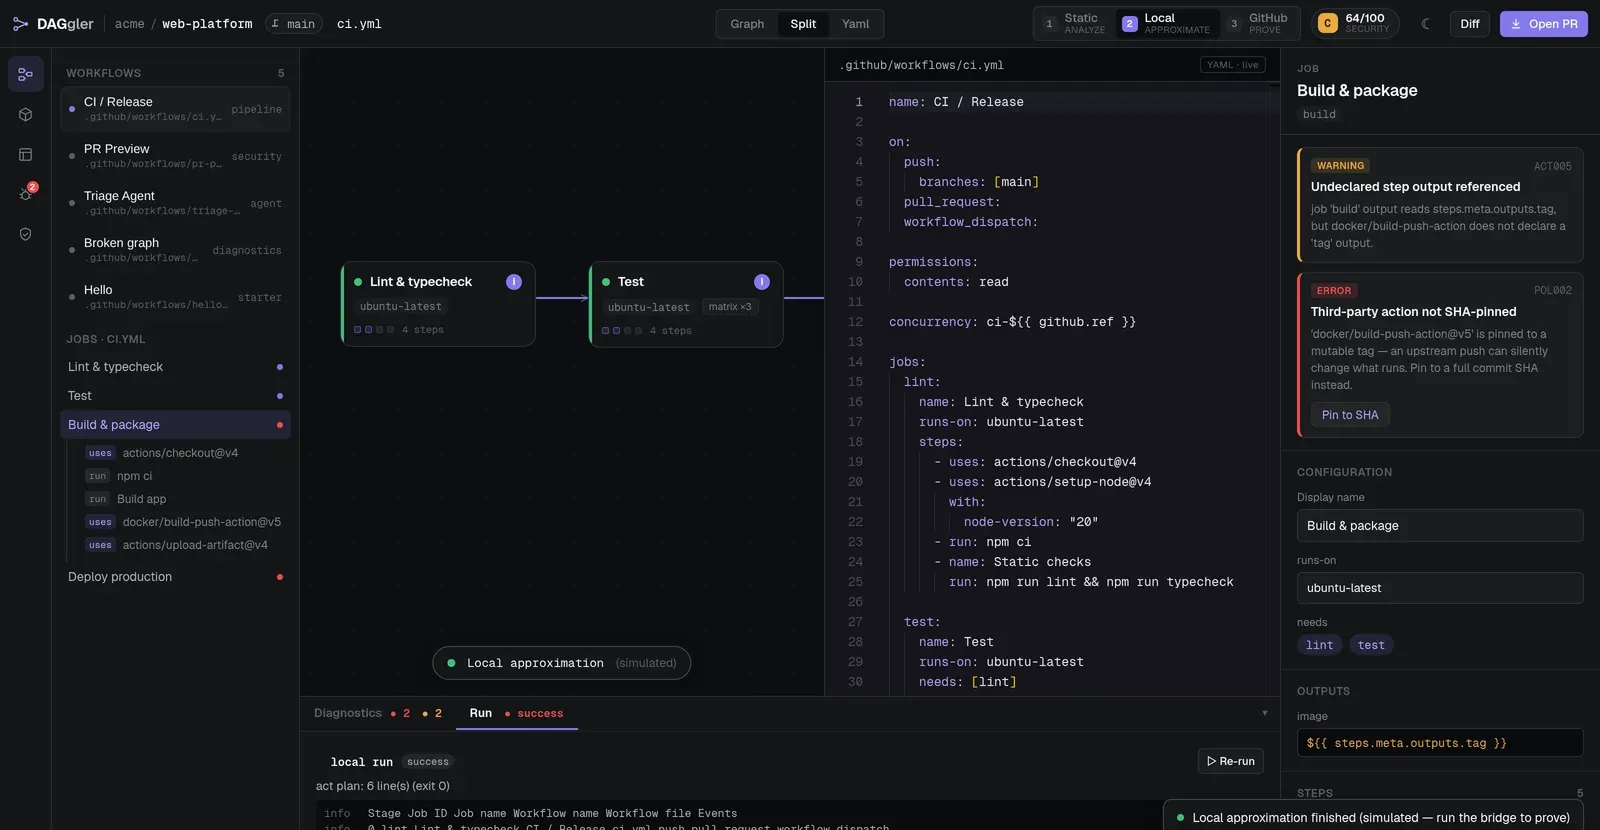Open the bug diagnostics icon with badge 2
The image size is (1600, 830).
pos(25,194)
